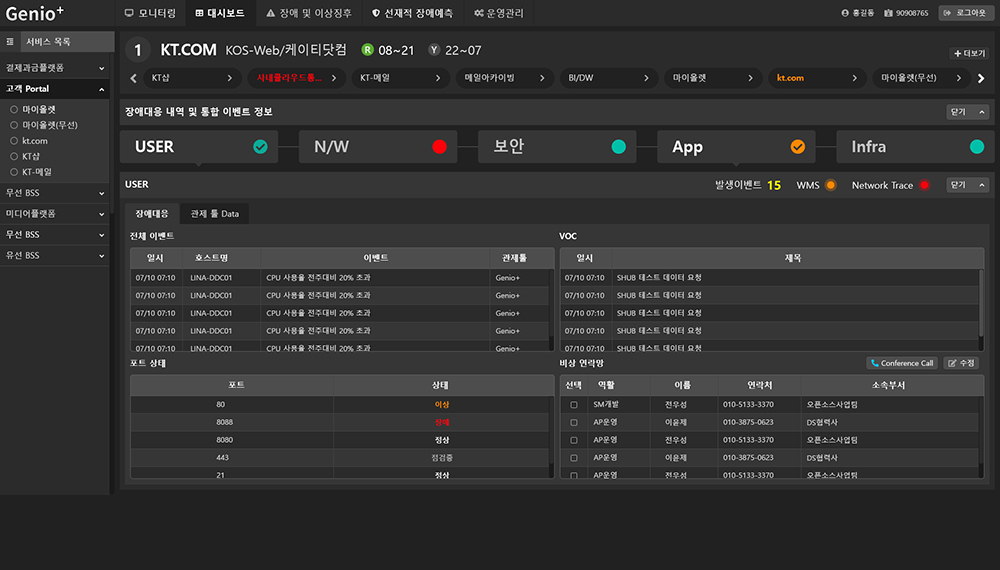
Task: Click the Infra teal status indicator
Action: [977, 147]
